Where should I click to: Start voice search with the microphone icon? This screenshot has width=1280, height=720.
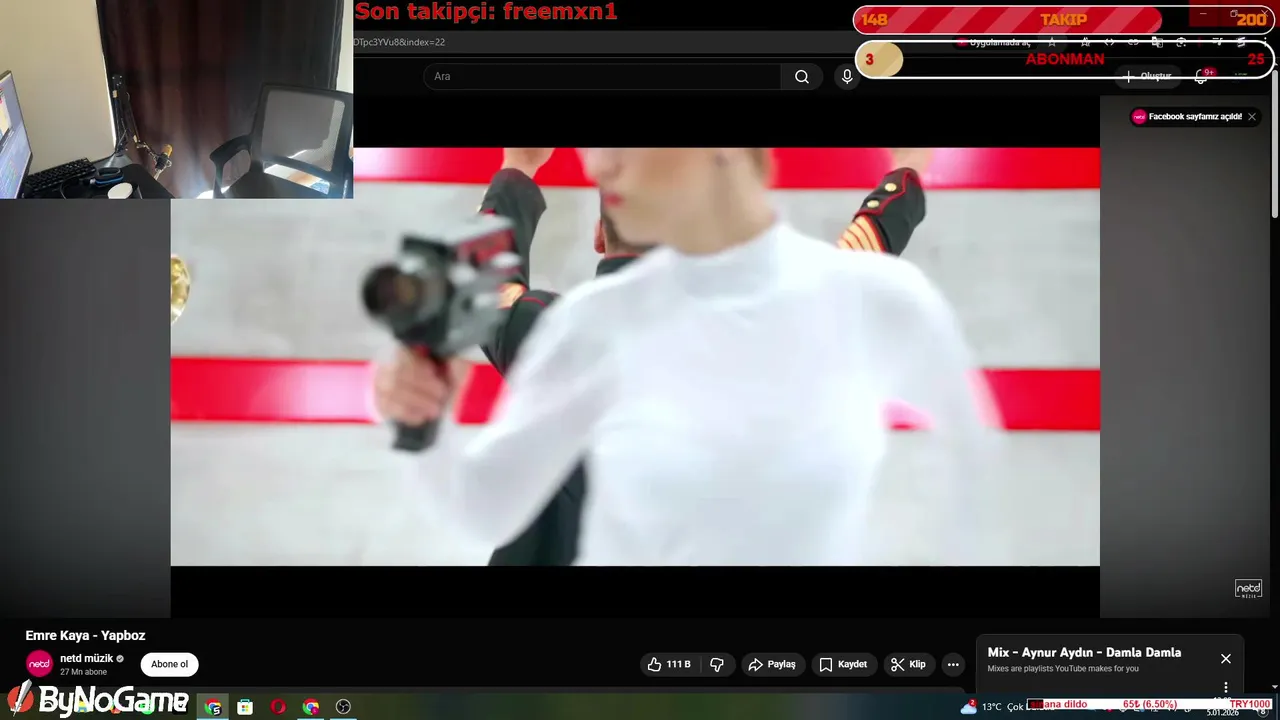[x=847, y=77]
